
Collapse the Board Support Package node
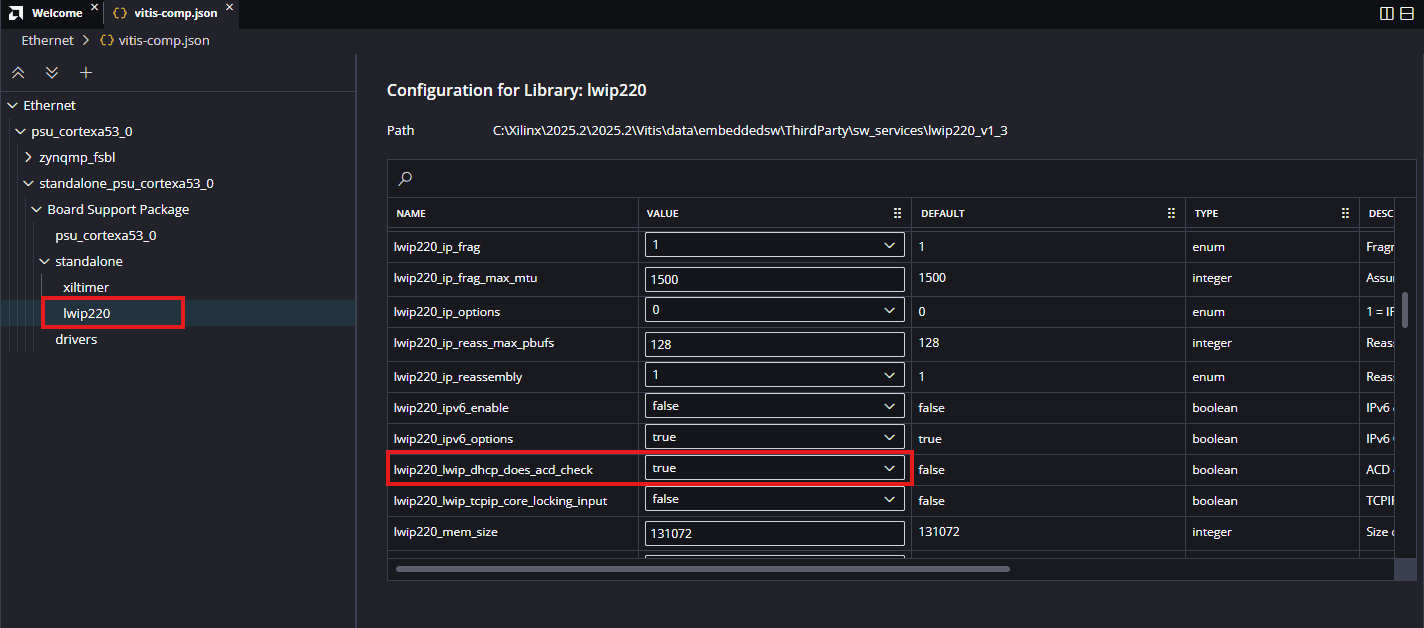[x=37, y=210]
